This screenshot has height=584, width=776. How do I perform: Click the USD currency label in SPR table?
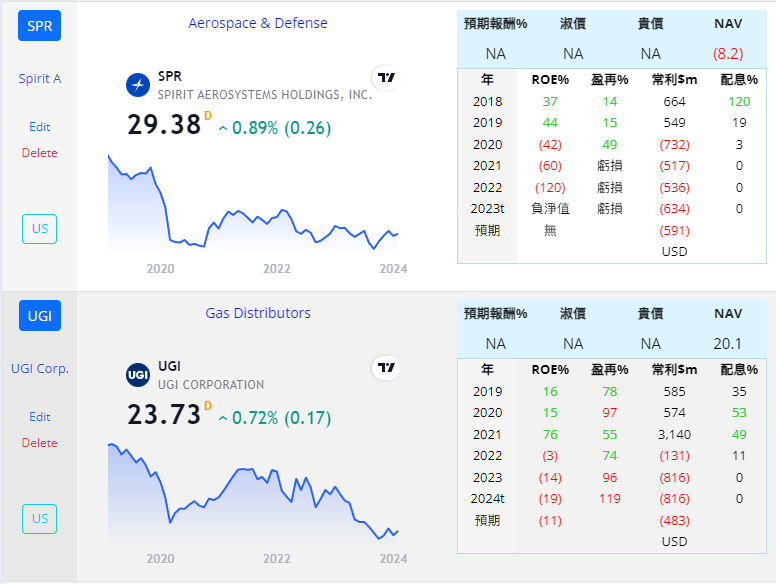[x=675, y=252]
